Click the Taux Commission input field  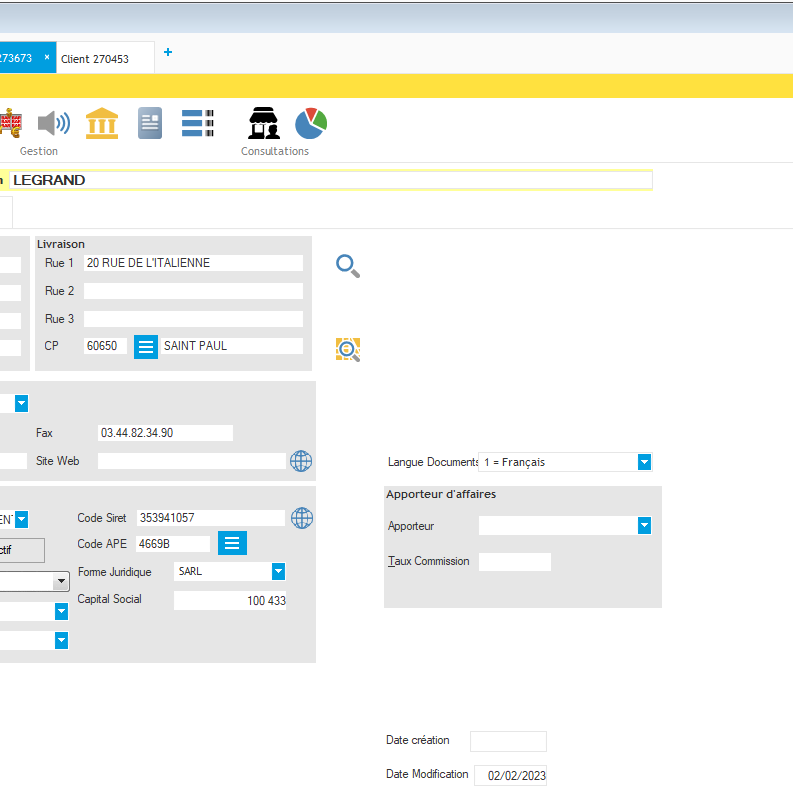514,562
